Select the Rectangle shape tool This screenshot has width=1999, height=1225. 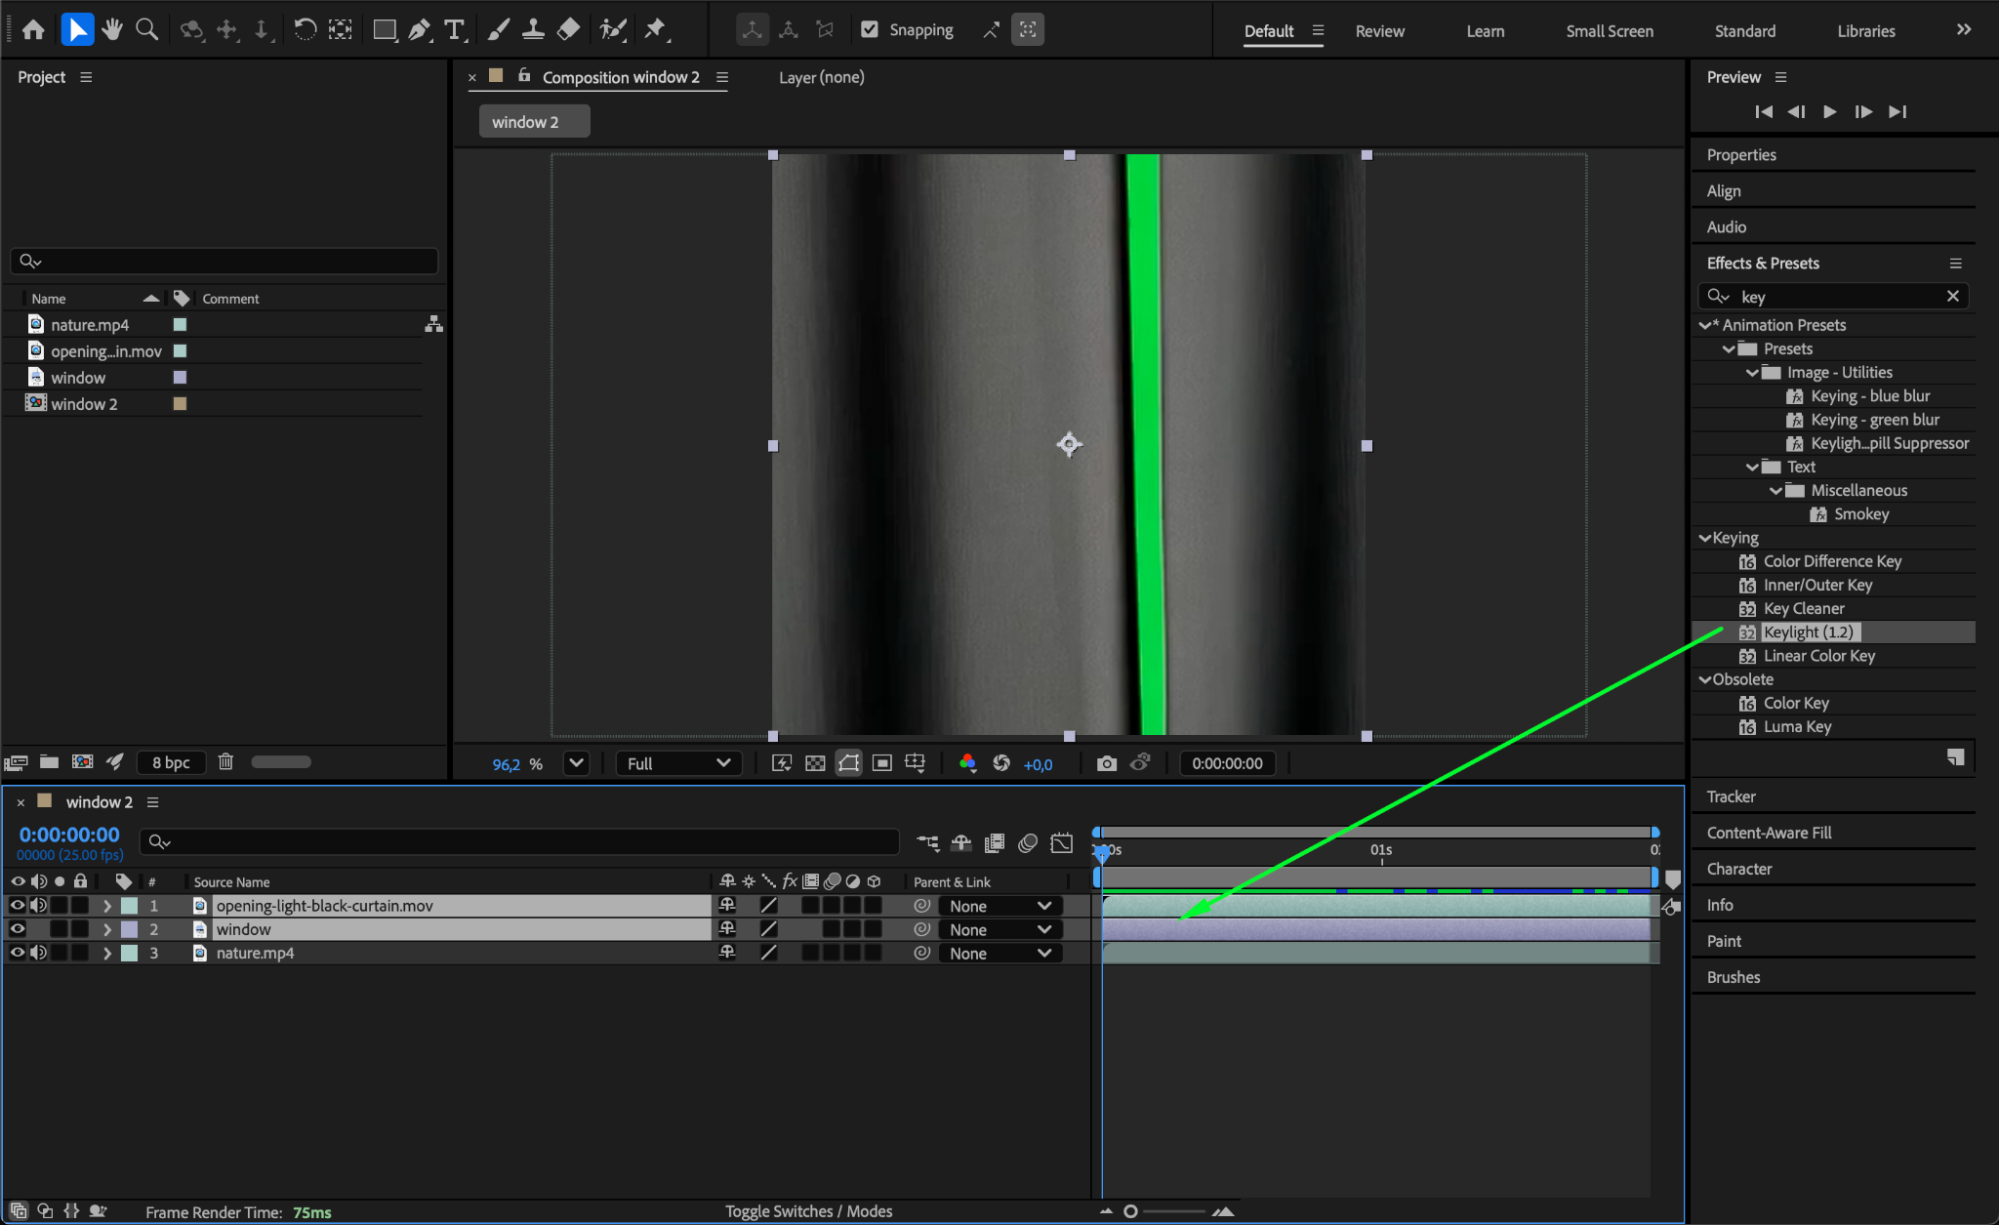[x=384, y=29]
